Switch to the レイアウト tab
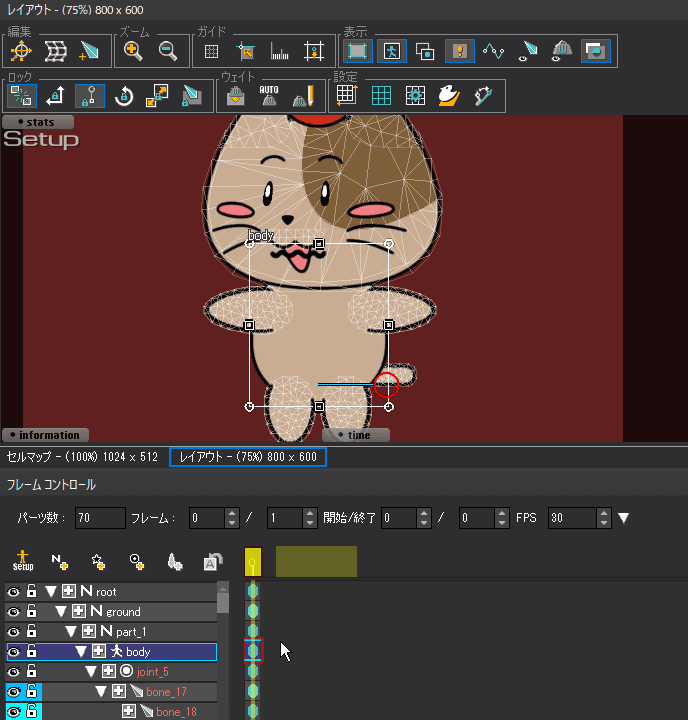688x720 pixels. click(x=248, y=457)
